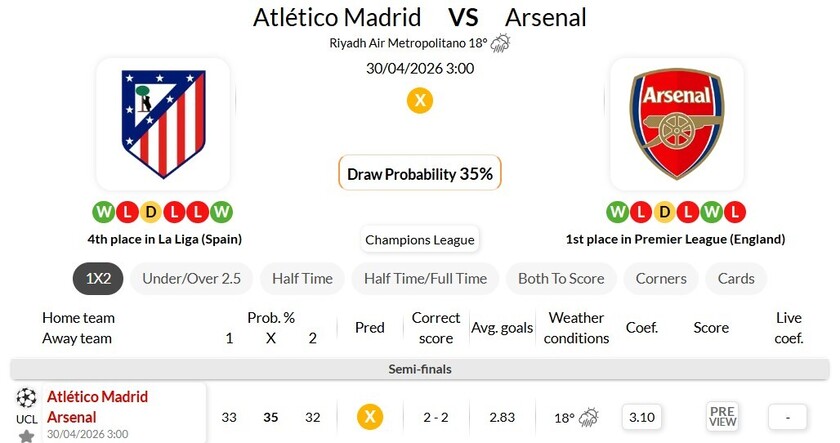Open the Atlético Madrid link in match row
The image size is (840, 443).
[97, 397]
